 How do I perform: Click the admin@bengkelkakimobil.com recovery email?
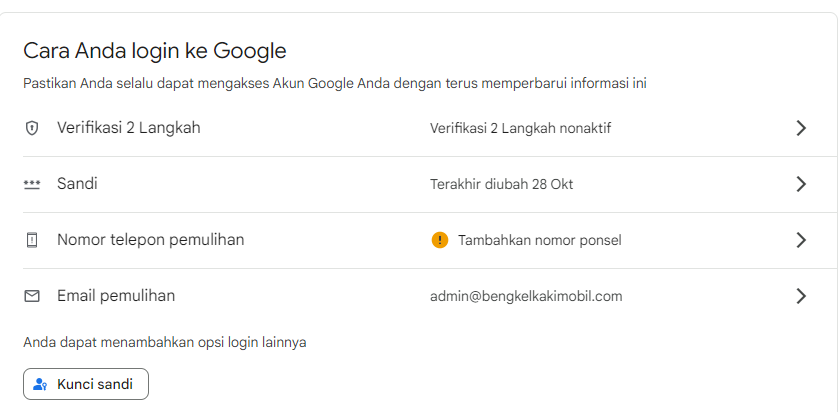[x=526, y=297]
